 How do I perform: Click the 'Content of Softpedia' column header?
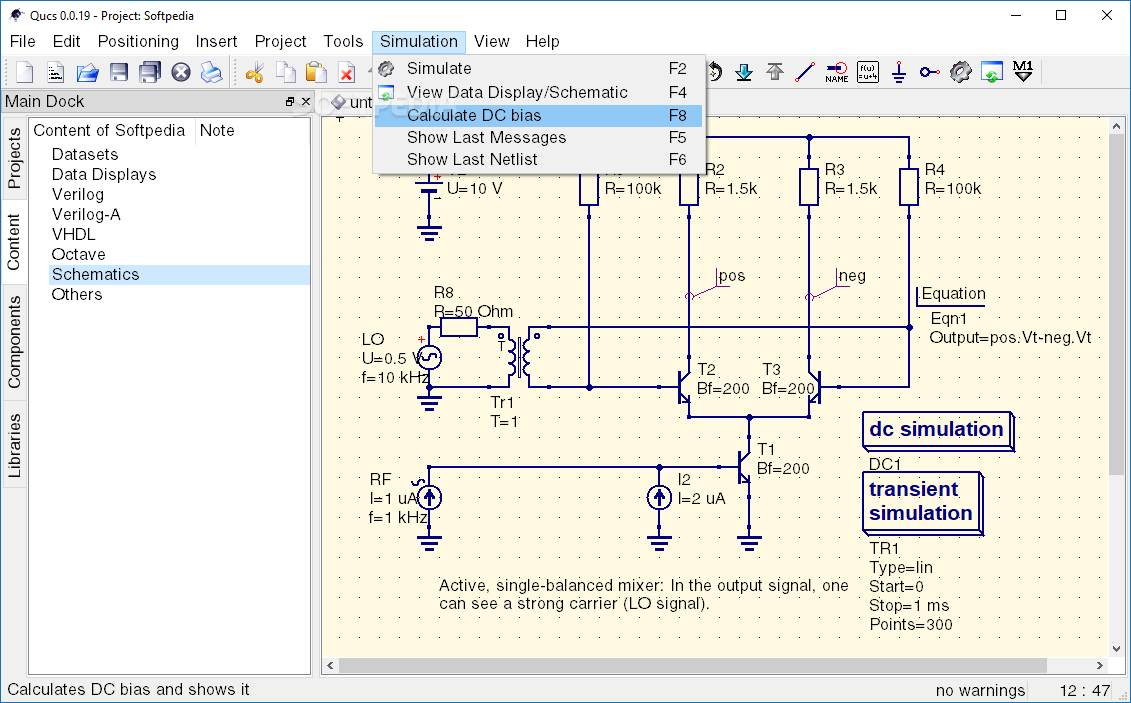coord(112,131)
